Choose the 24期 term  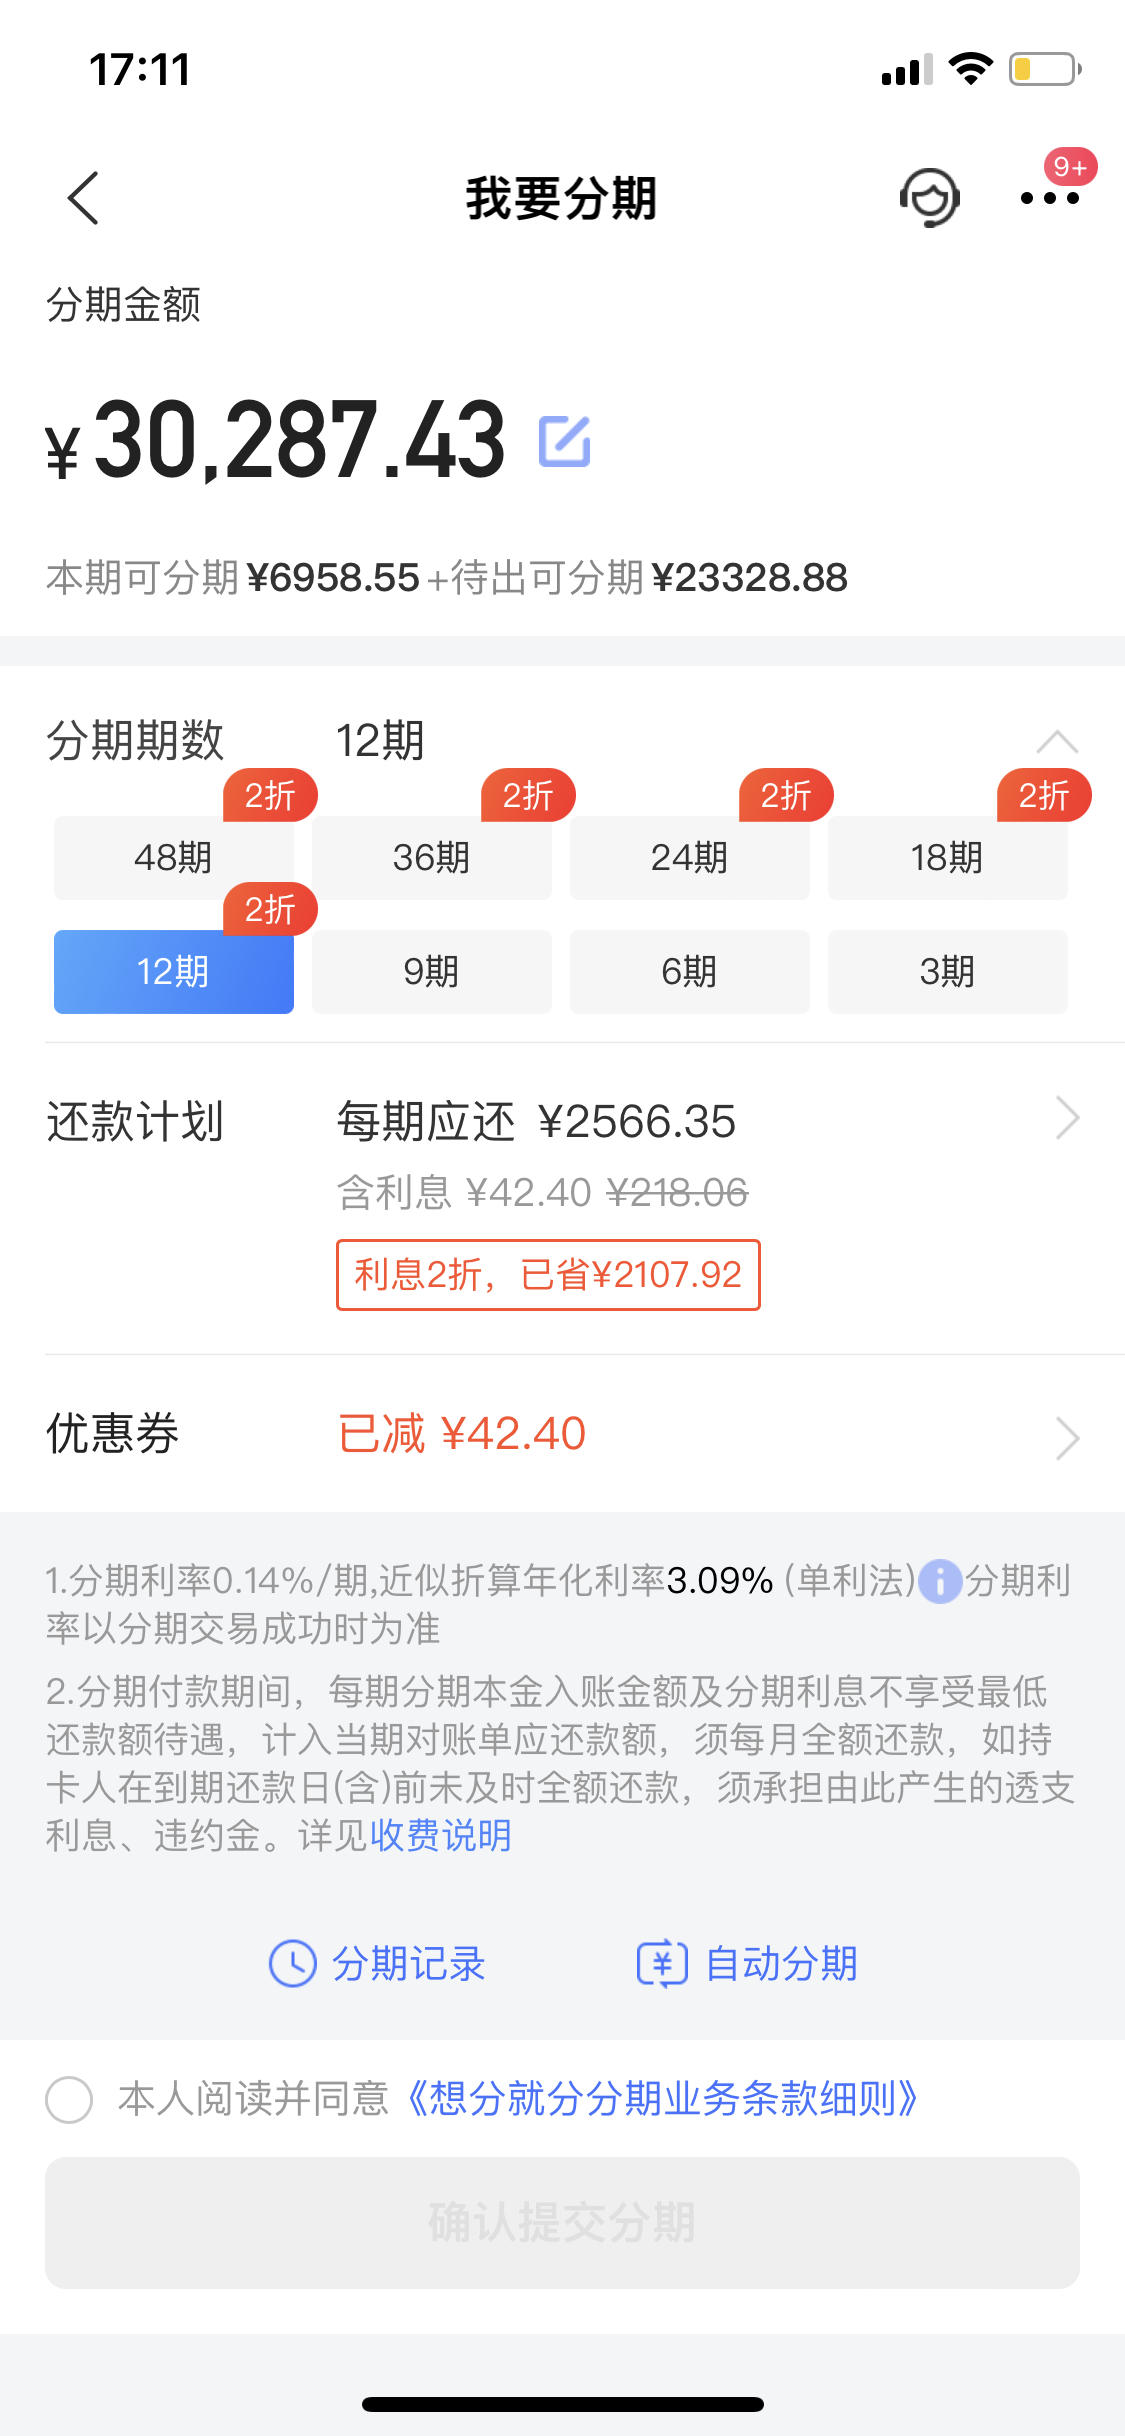tap(690, 858)
